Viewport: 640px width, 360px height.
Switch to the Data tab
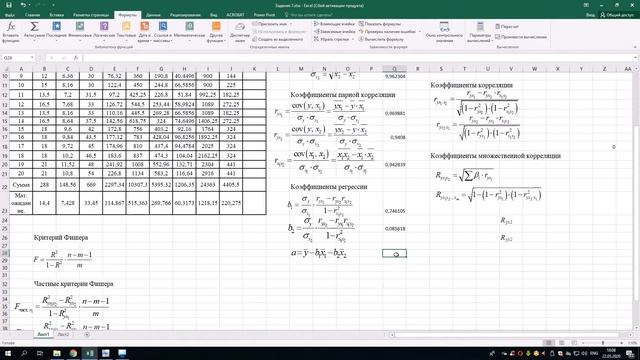153,15
